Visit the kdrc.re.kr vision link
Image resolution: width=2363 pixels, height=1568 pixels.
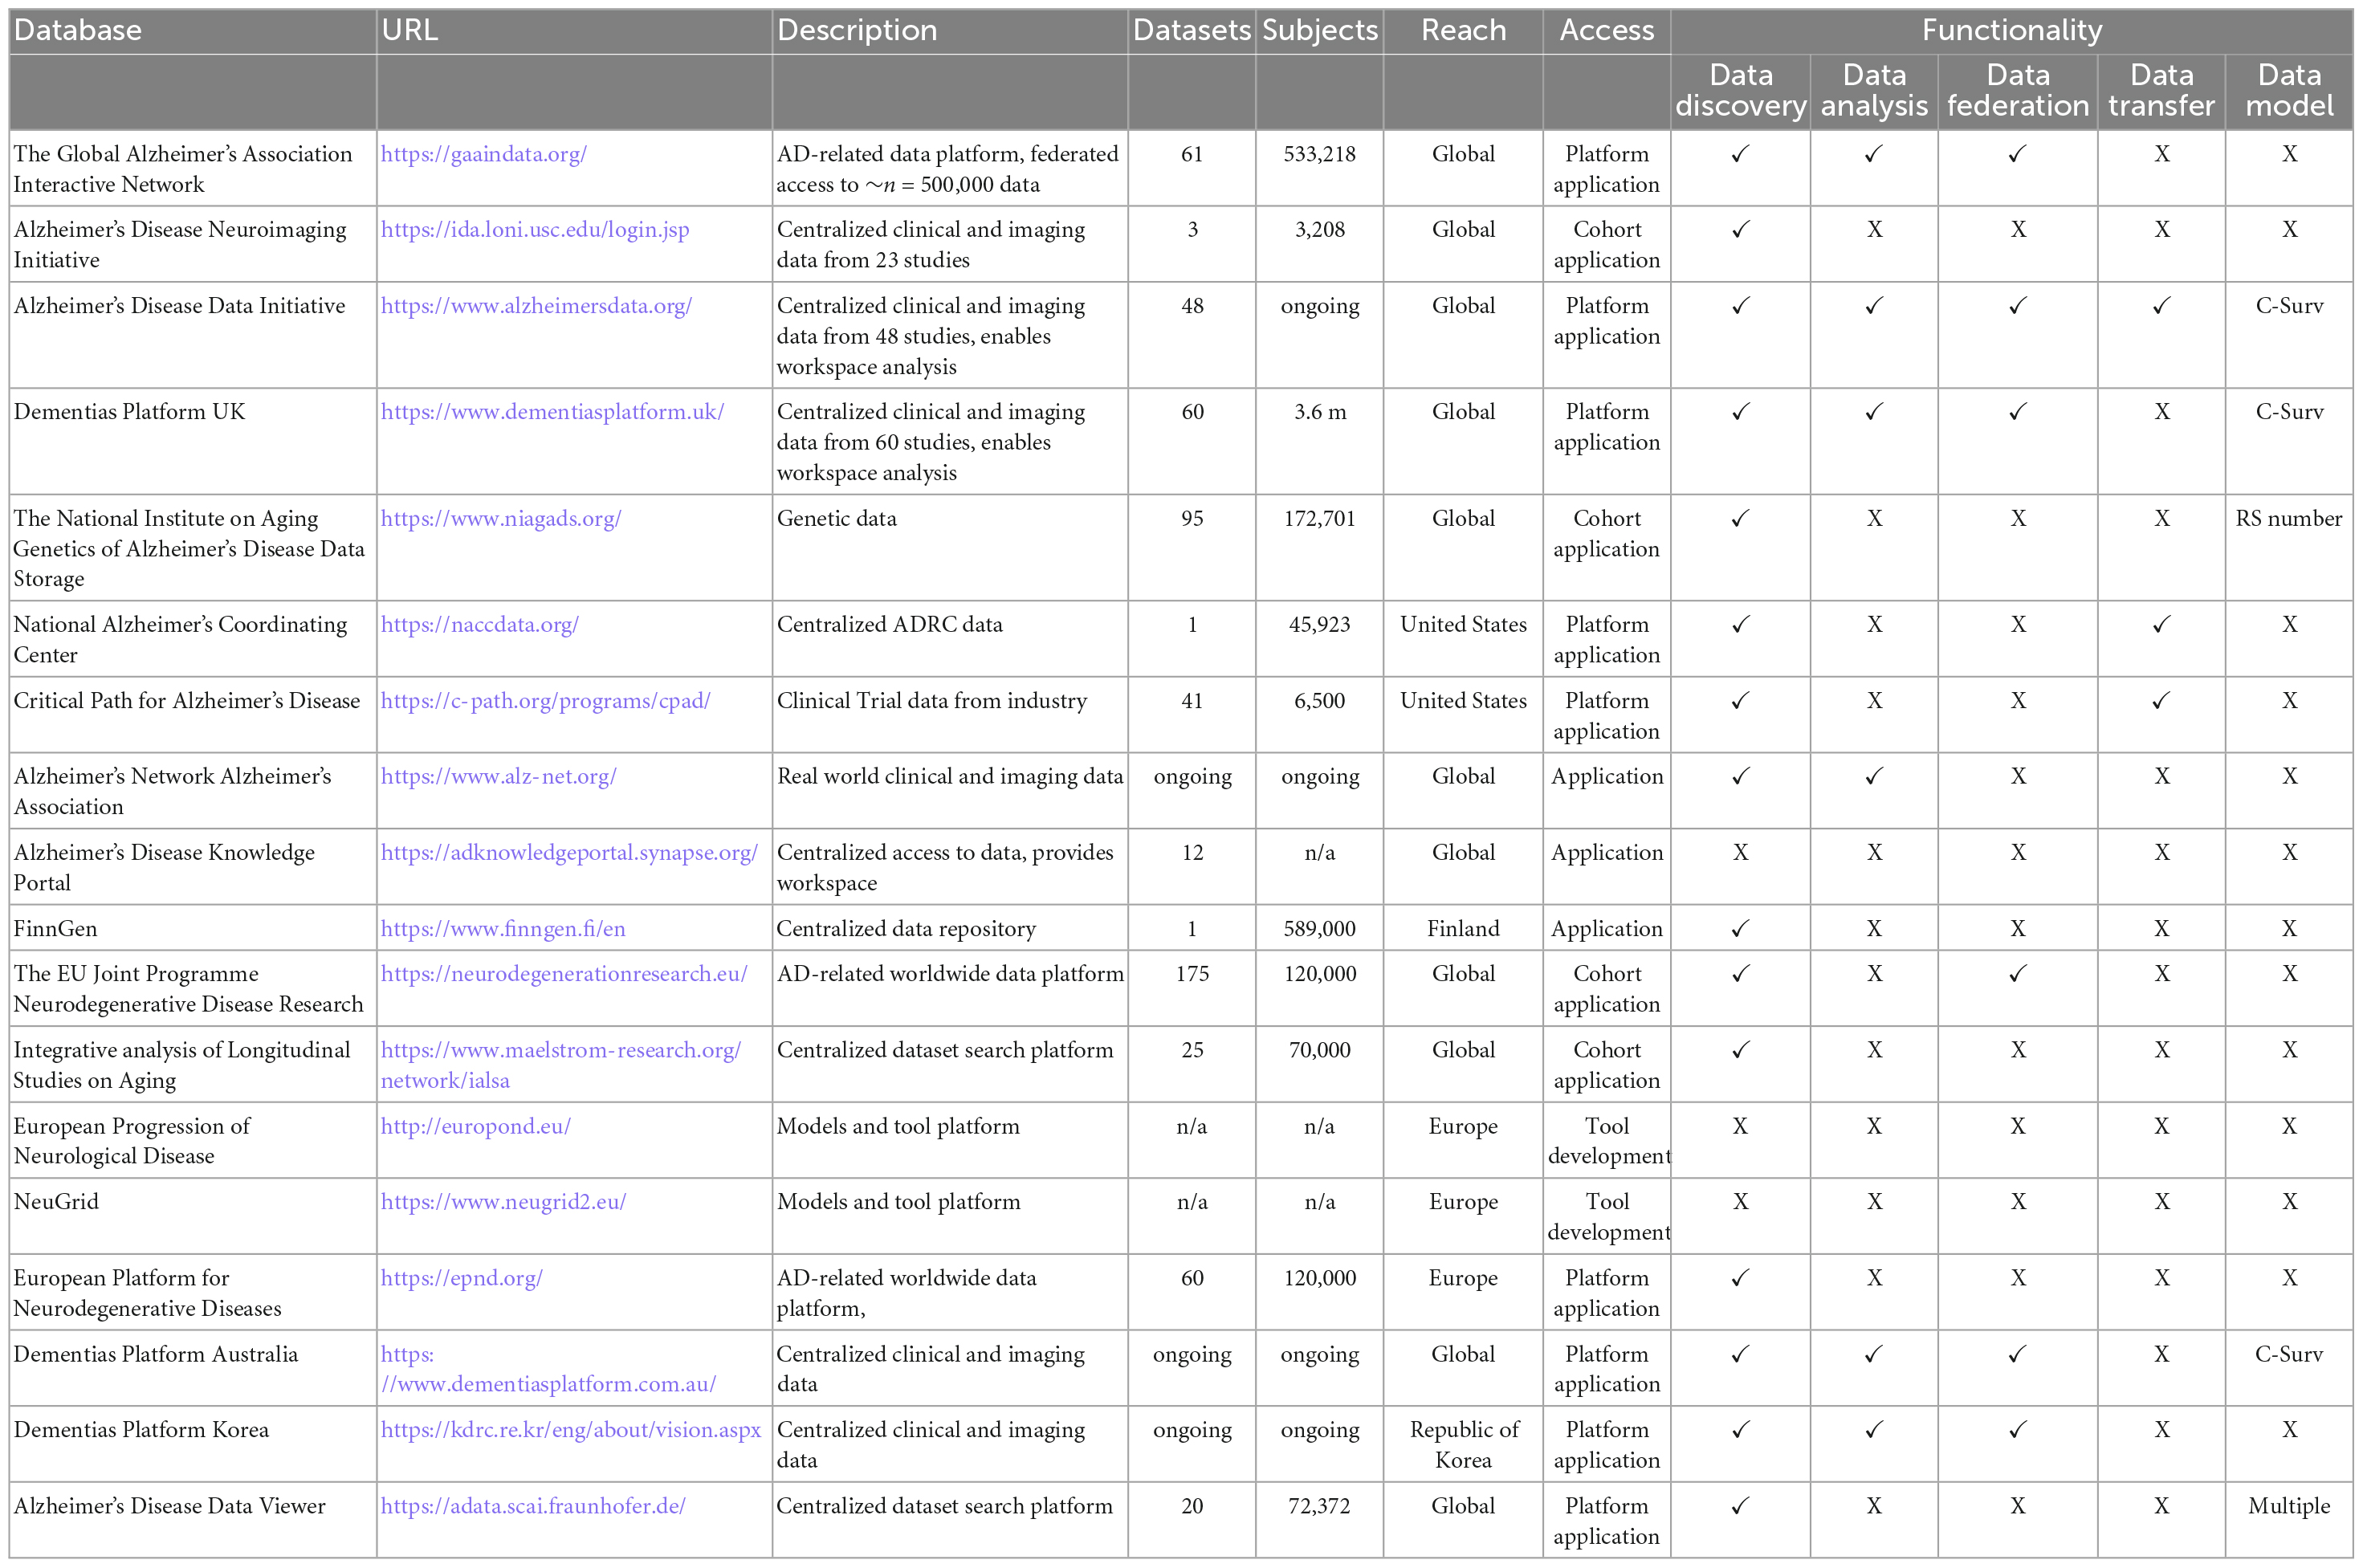tap(571, 1430)
